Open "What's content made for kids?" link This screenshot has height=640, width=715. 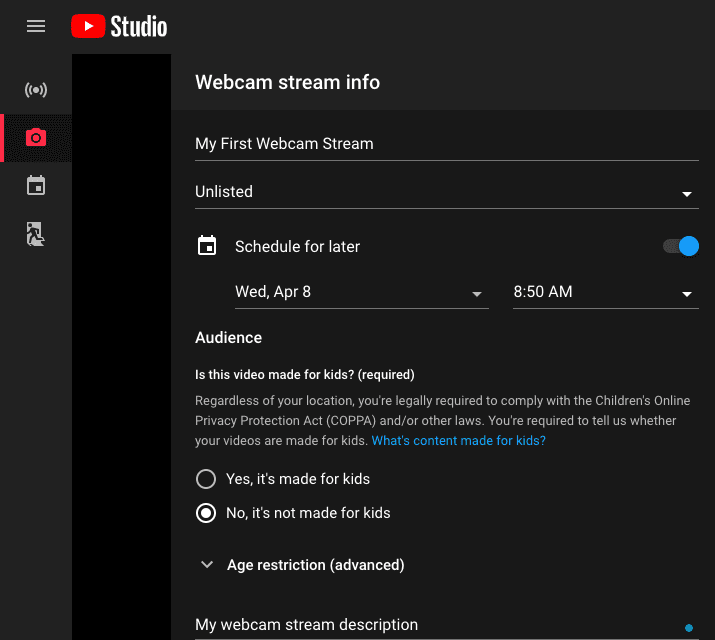pos(458,440)
